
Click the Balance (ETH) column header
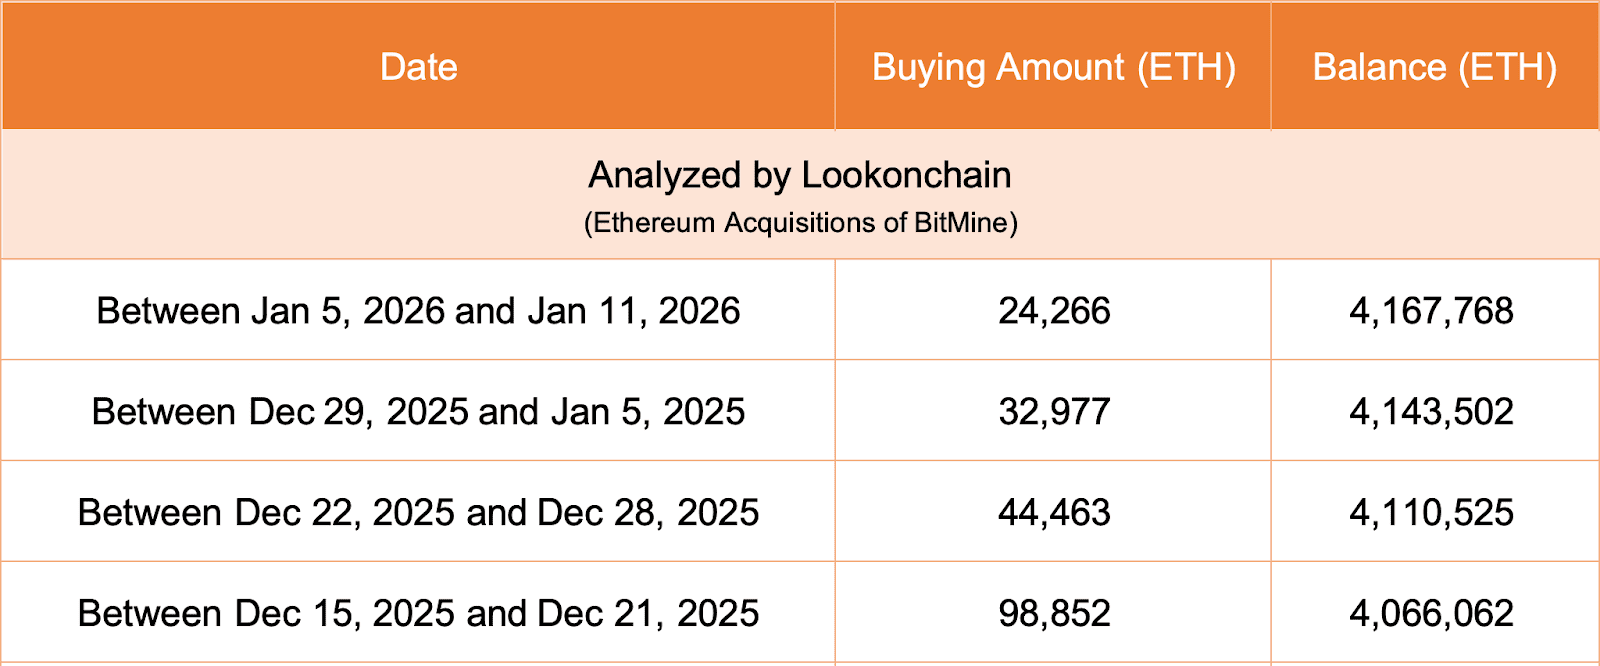1434,67
